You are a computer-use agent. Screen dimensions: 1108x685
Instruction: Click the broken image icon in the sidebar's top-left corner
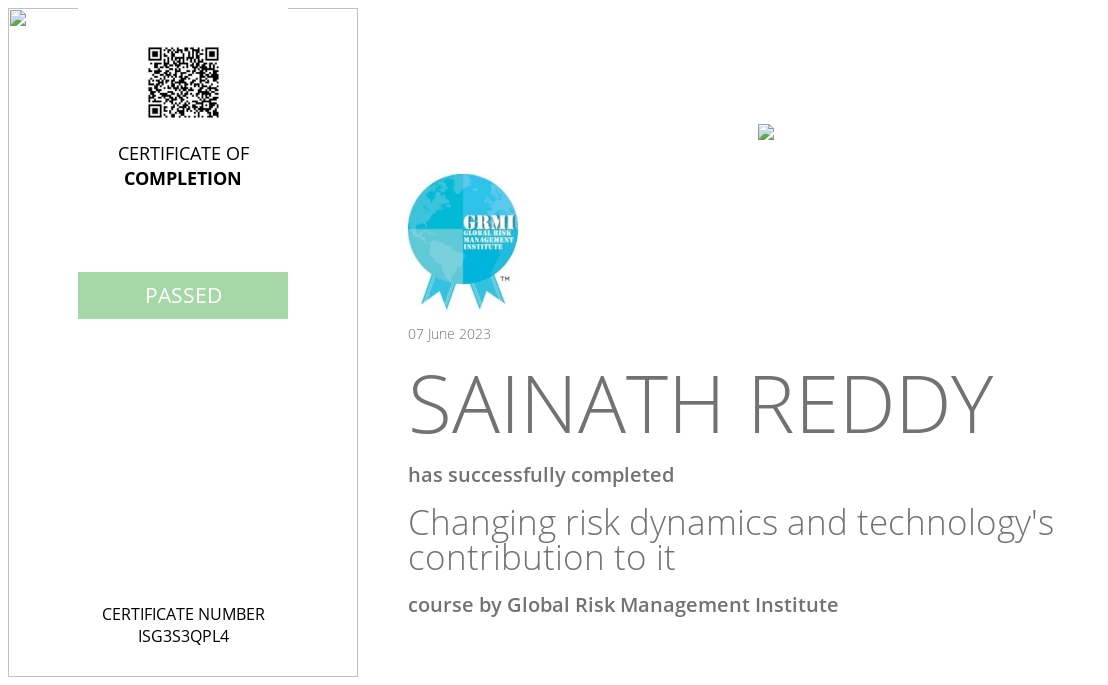click(18, 18)
